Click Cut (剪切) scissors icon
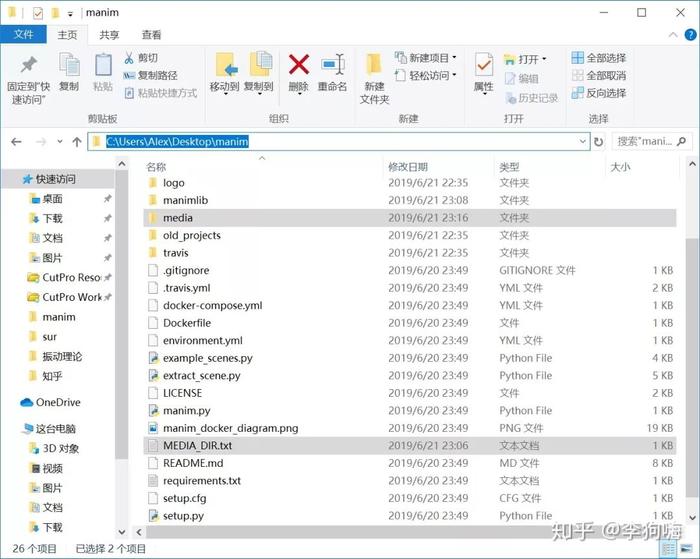The image size is (700, 559). [129, 58]
